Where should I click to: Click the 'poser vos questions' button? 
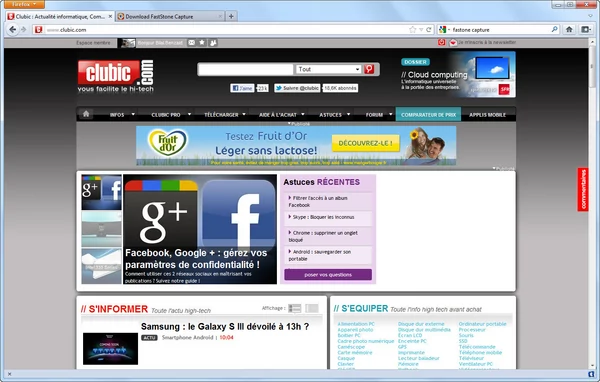click(x=328, y=274)
